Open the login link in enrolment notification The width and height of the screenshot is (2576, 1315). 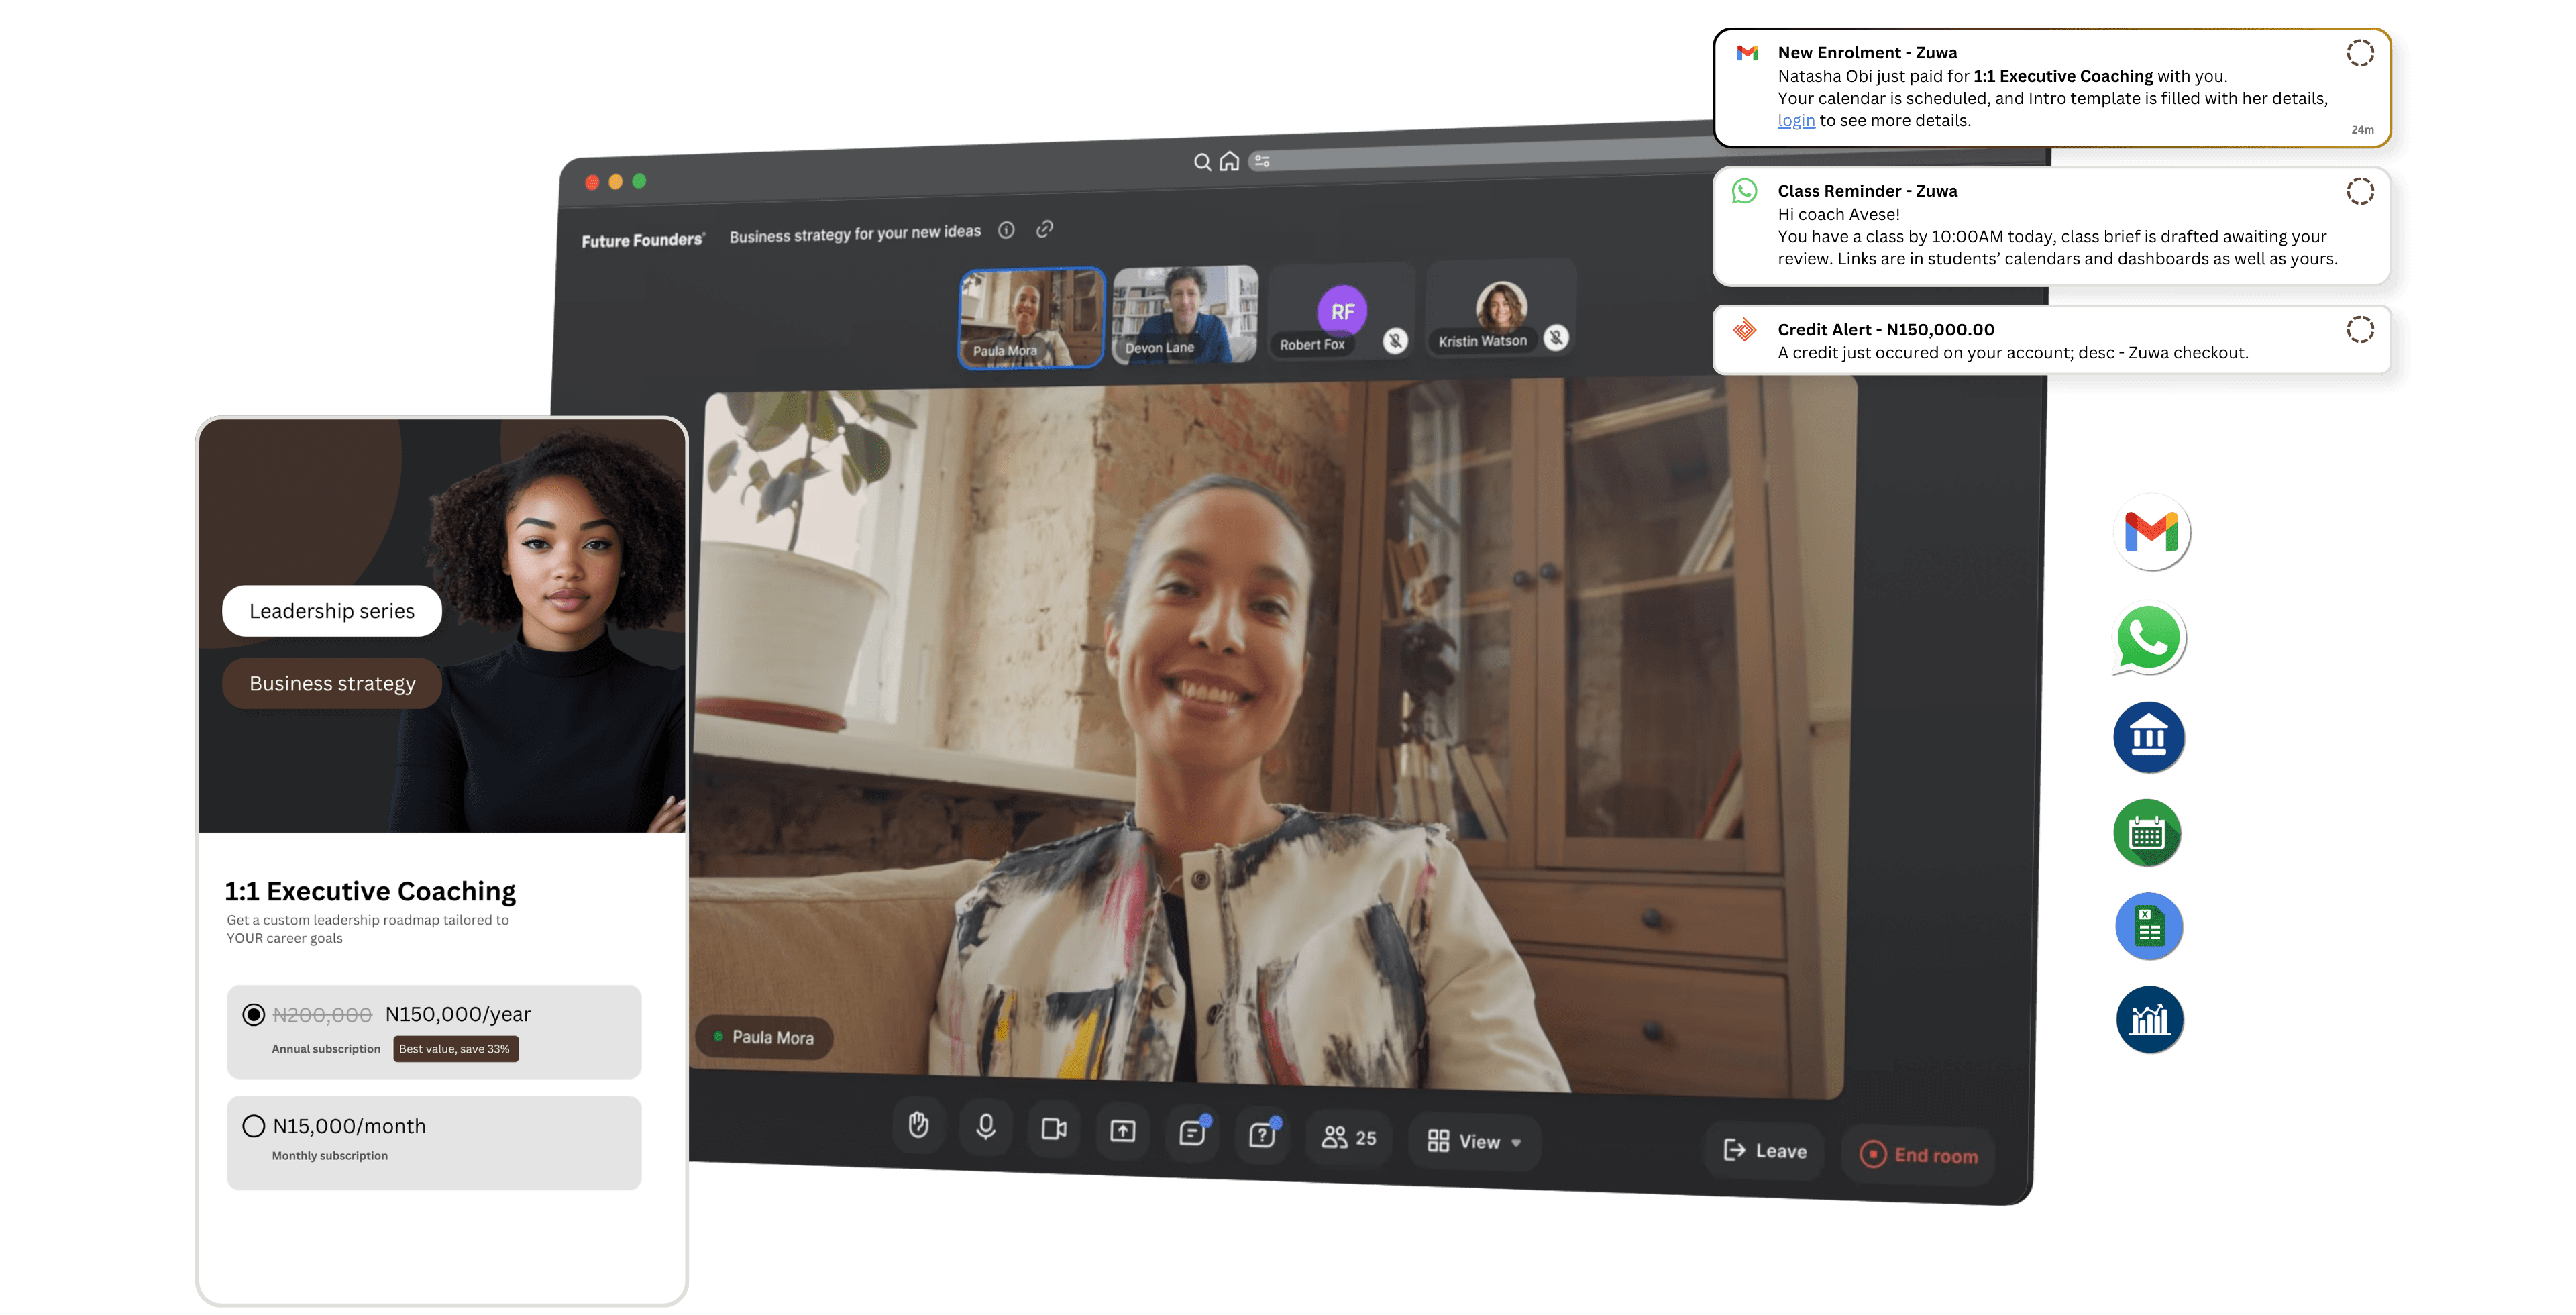point(1795,121)
